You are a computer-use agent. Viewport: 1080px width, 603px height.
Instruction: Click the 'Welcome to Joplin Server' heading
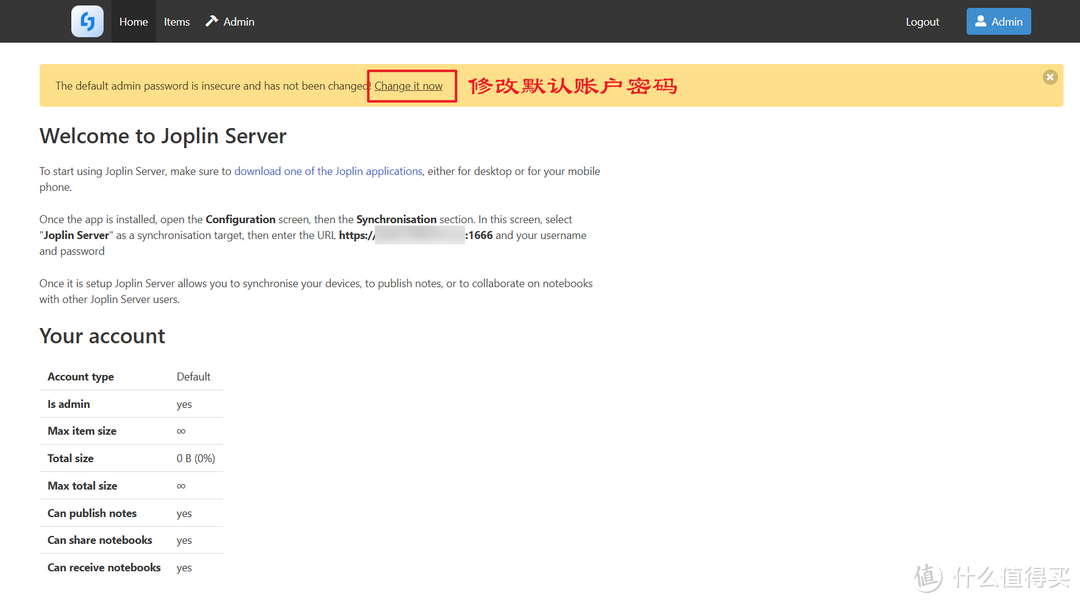point(163,136)
